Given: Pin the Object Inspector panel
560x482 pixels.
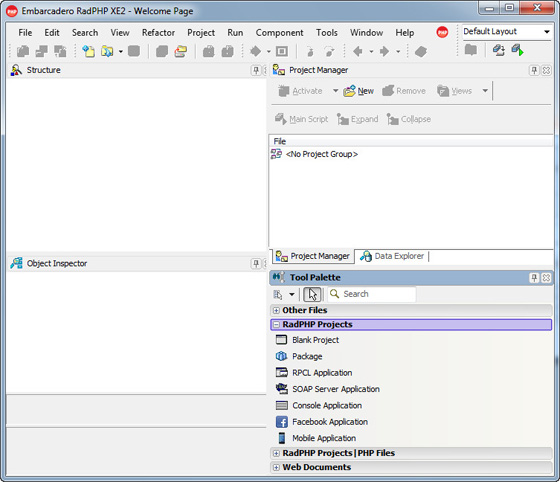Looking at the screenshot, I should point(256,264).
